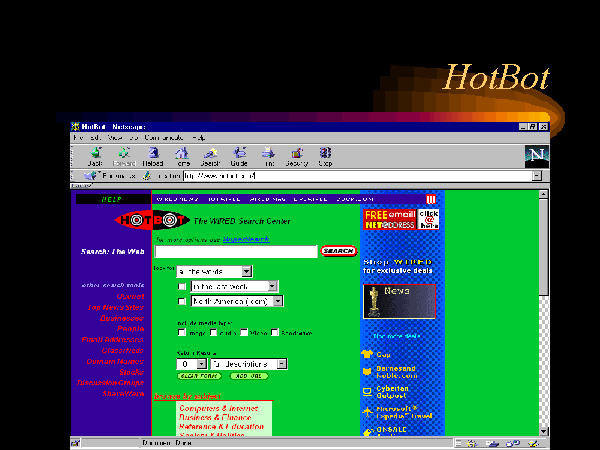Go to Home via toolbar icon

(182, 155)
